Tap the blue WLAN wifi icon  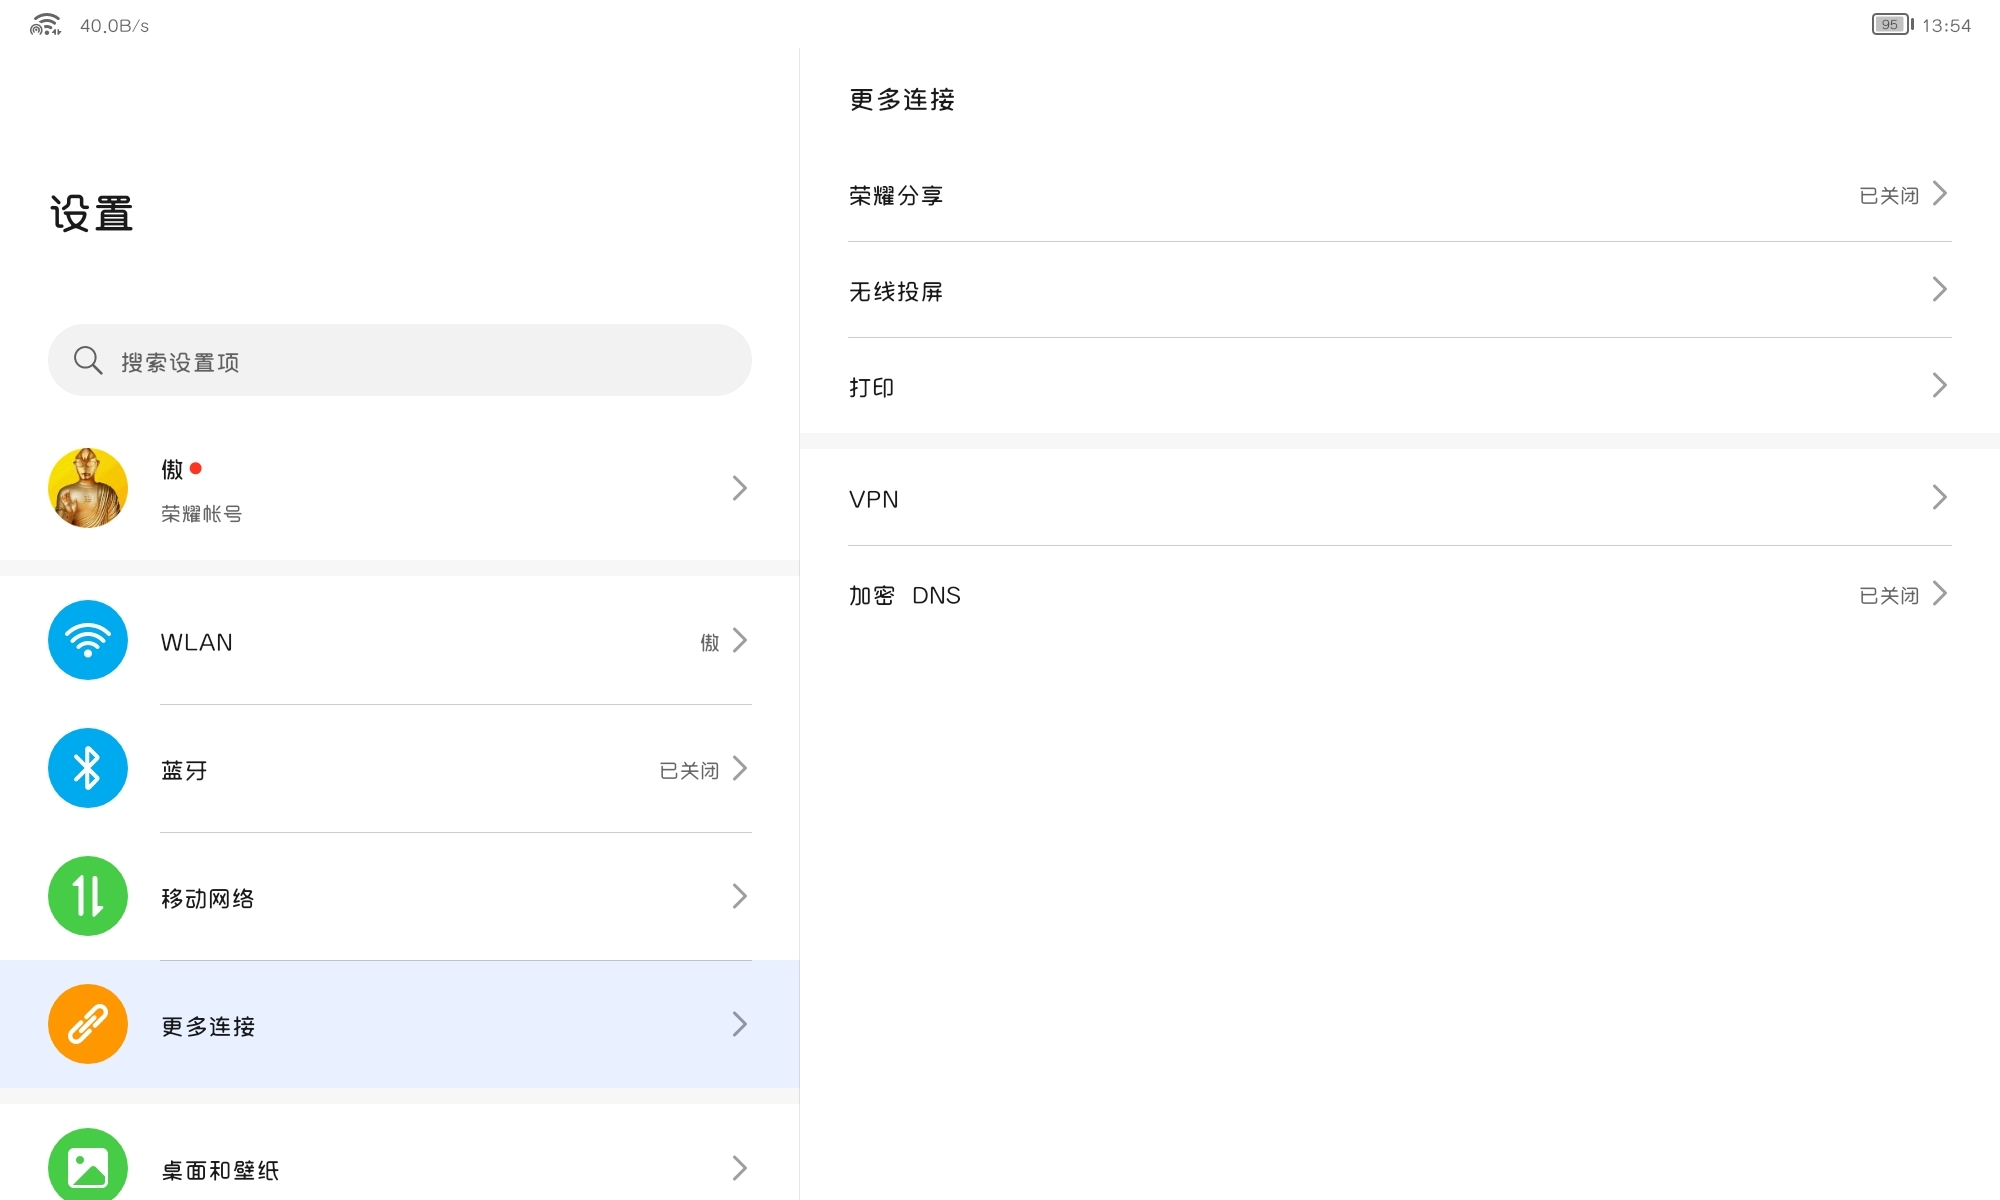click(x=88, y=640)
